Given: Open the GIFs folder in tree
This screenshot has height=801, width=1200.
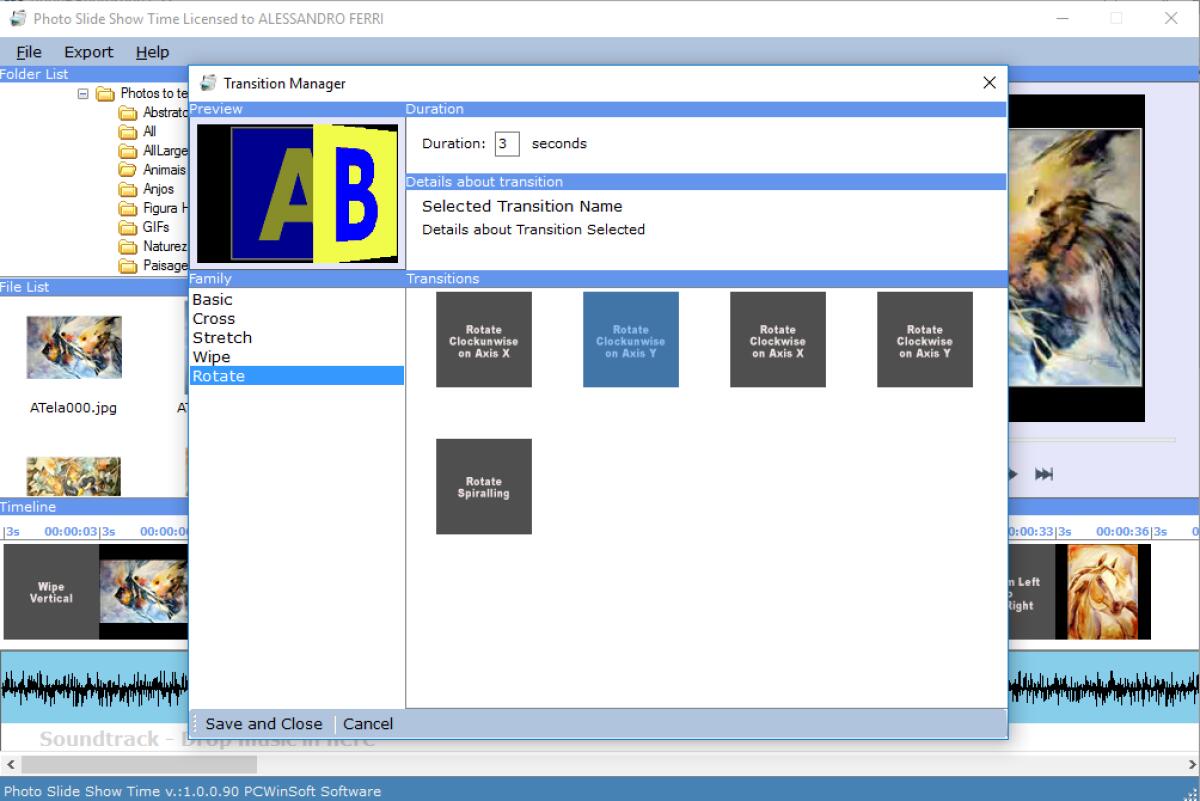Looking at the screenshot, I should [156, 227].
